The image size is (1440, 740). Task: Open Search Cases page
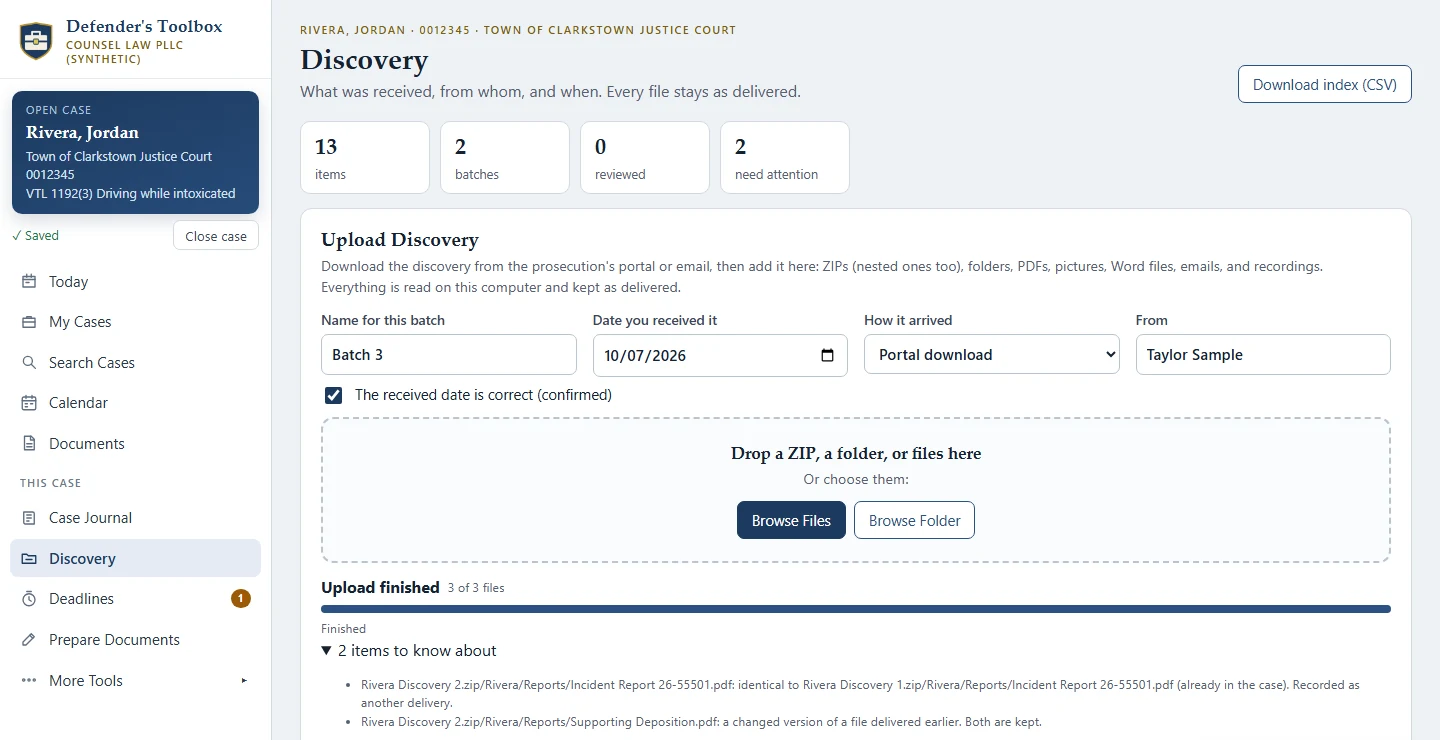coord(135,363)
